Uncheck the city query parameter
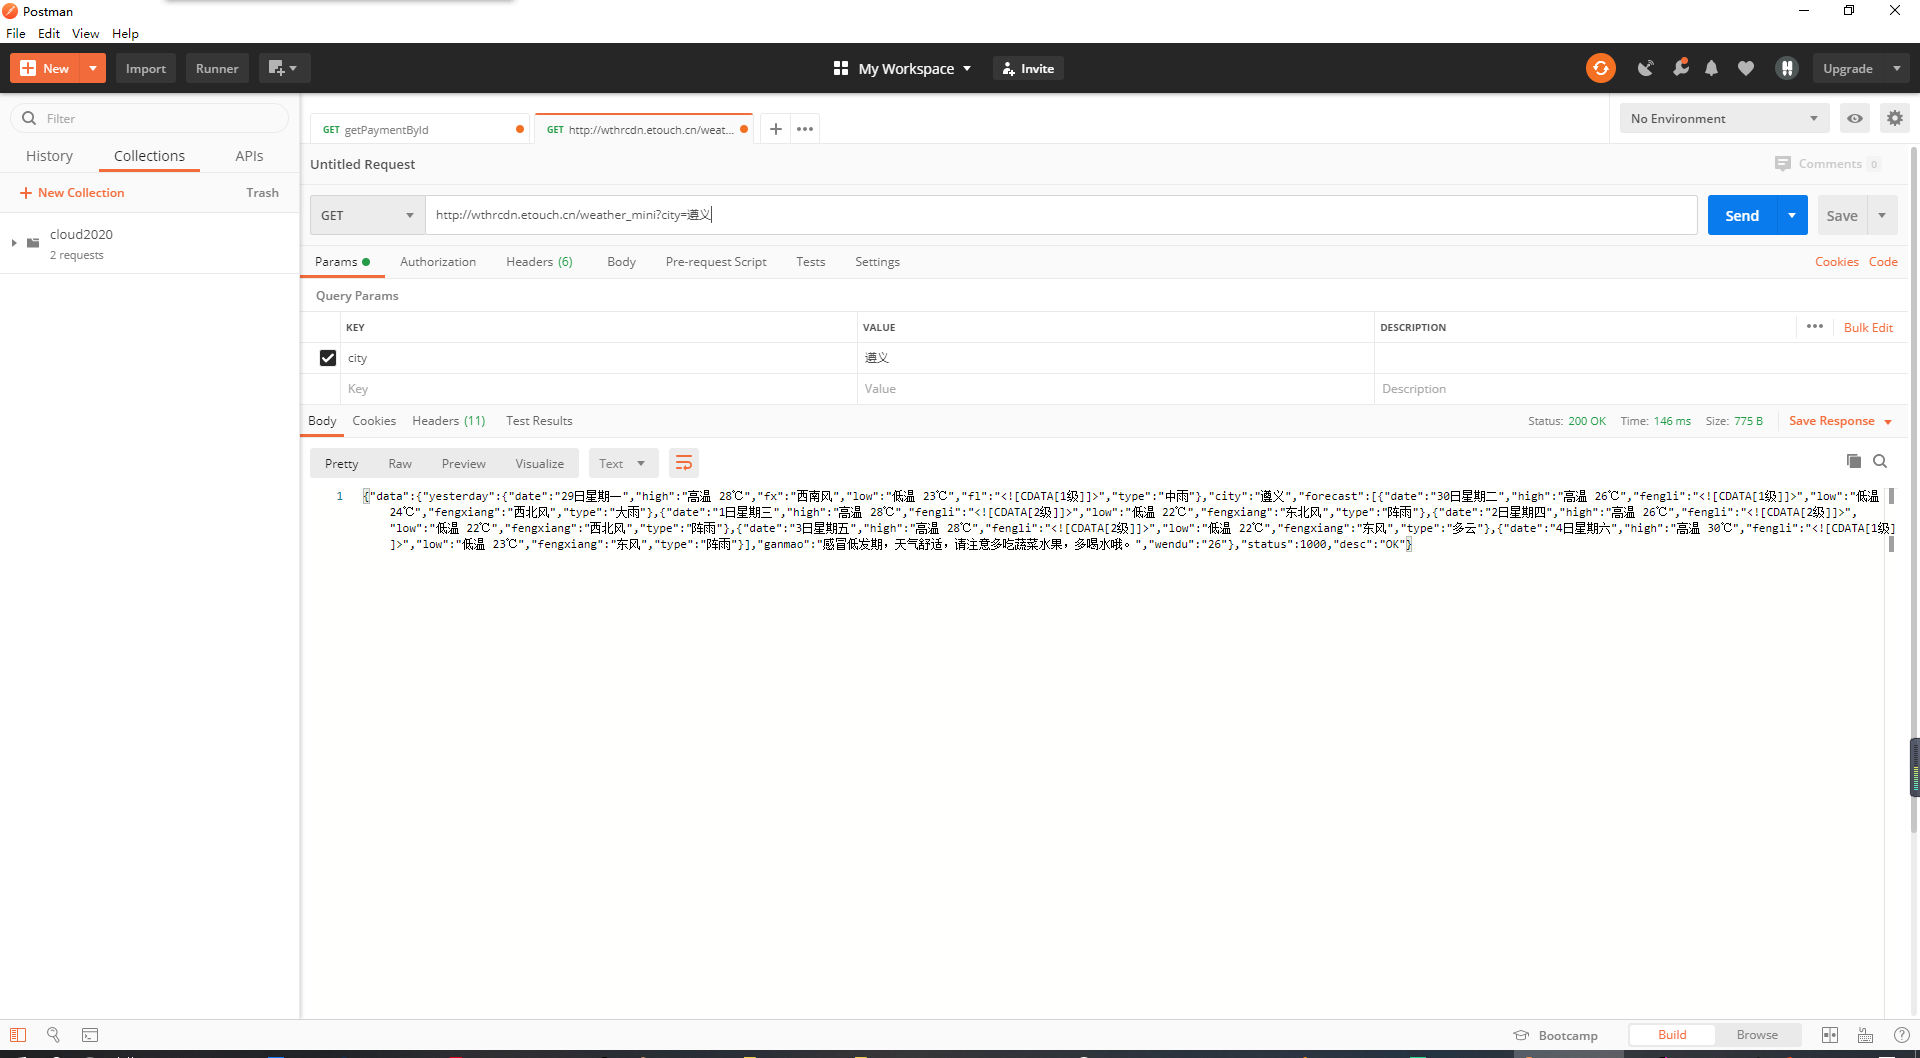The image size is (1920, 1058). (x=327, y=357)
